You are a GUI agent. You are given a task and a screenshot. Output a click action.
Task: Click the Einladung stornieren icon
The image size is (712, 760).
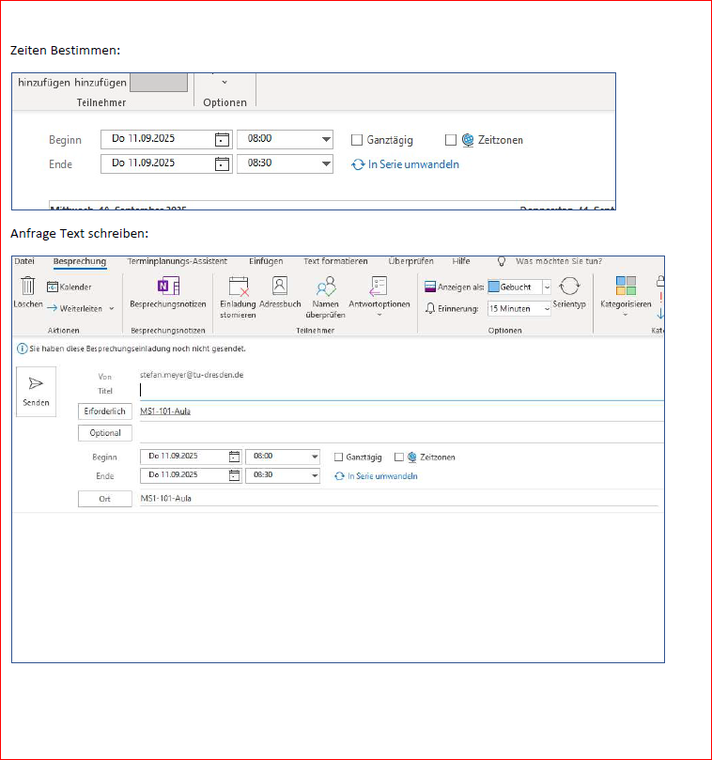tap(238, 287)
